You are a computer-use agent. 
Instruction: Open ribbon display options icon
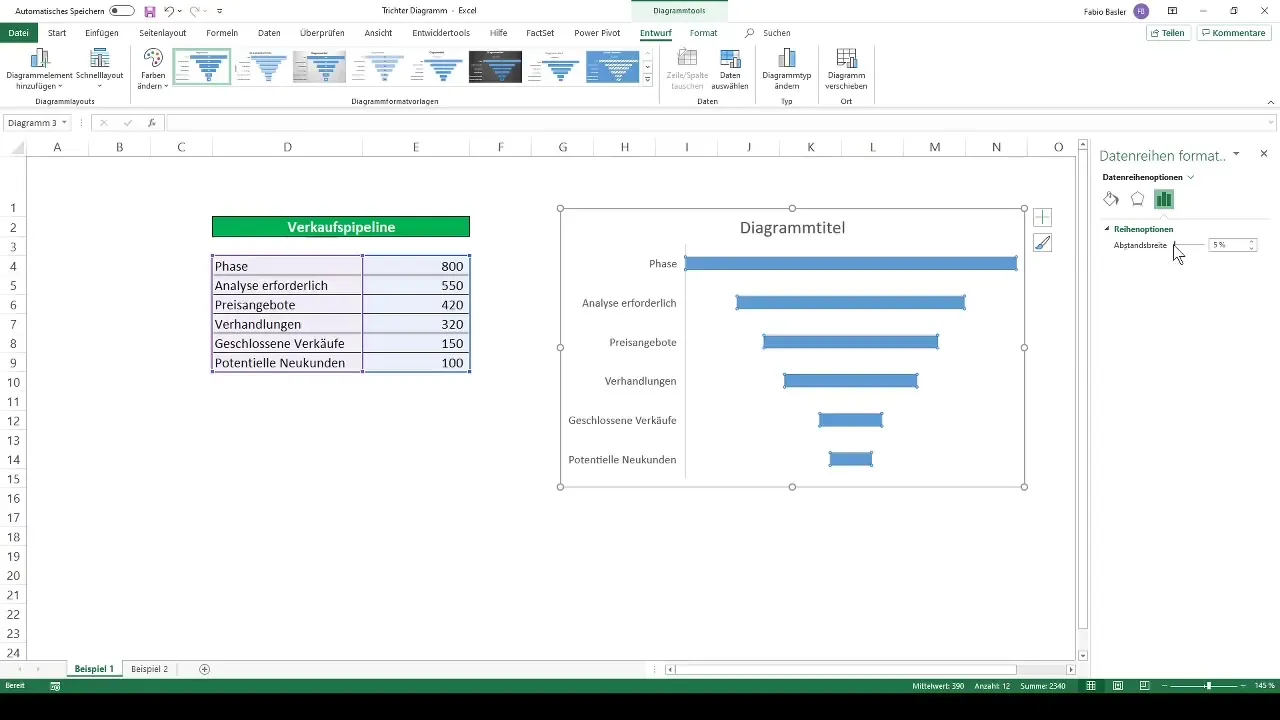[x=1172, y=11]
